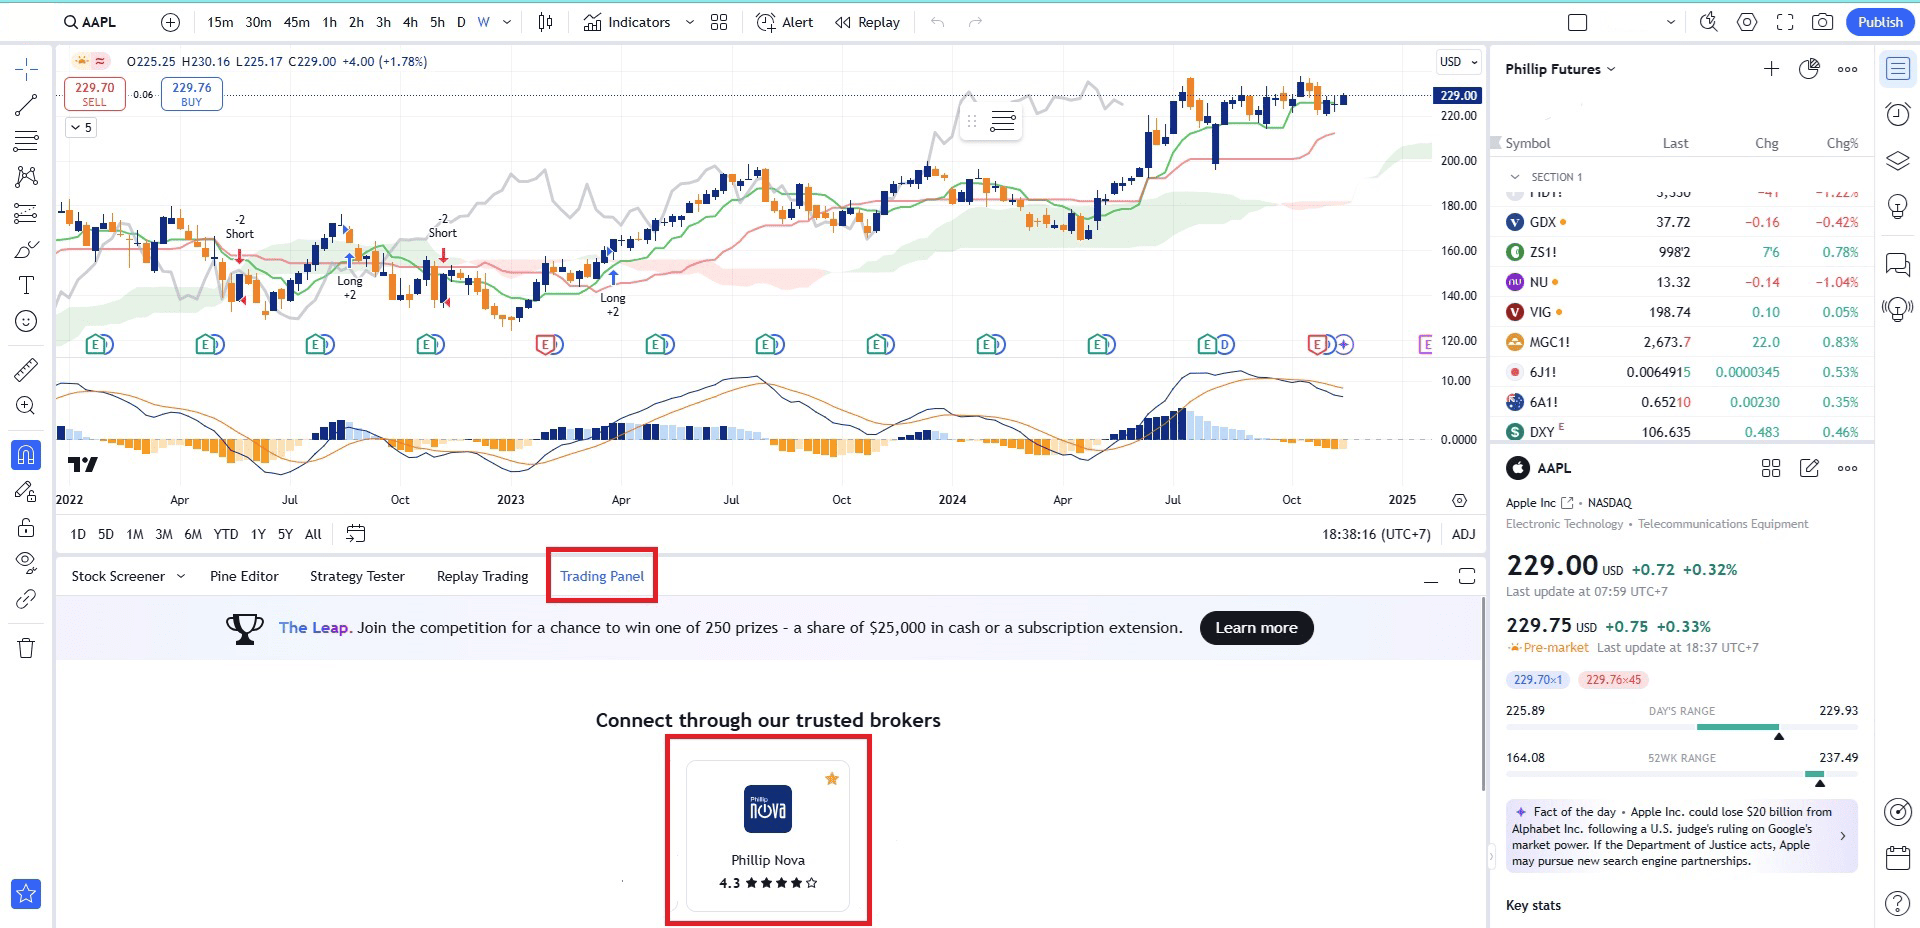
Task: Take a chart snapshot with camera icon
Action: point(1823,22)
